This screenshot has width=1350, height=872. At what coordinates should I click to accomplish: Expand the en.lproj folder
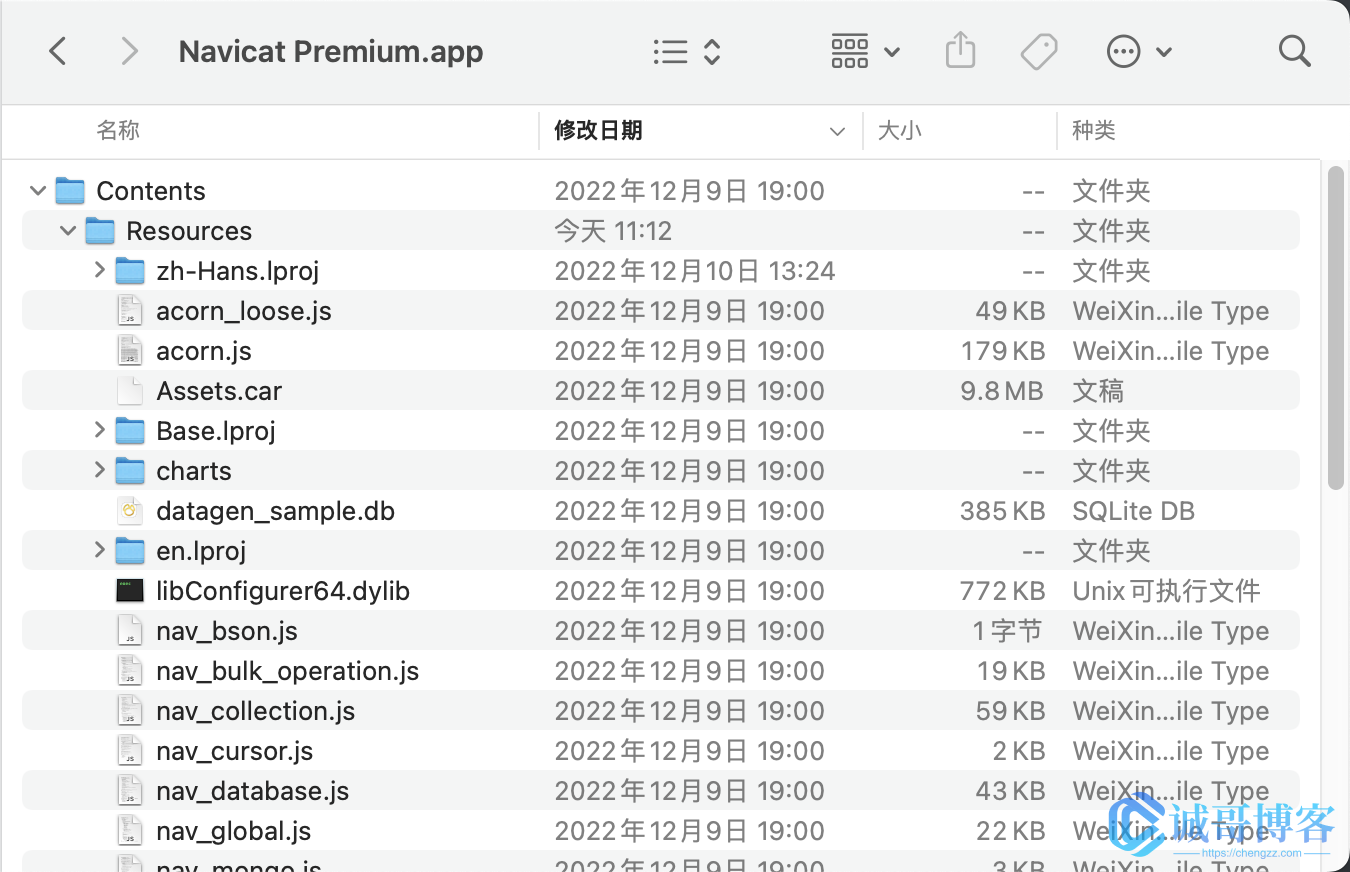pos(99,550)
